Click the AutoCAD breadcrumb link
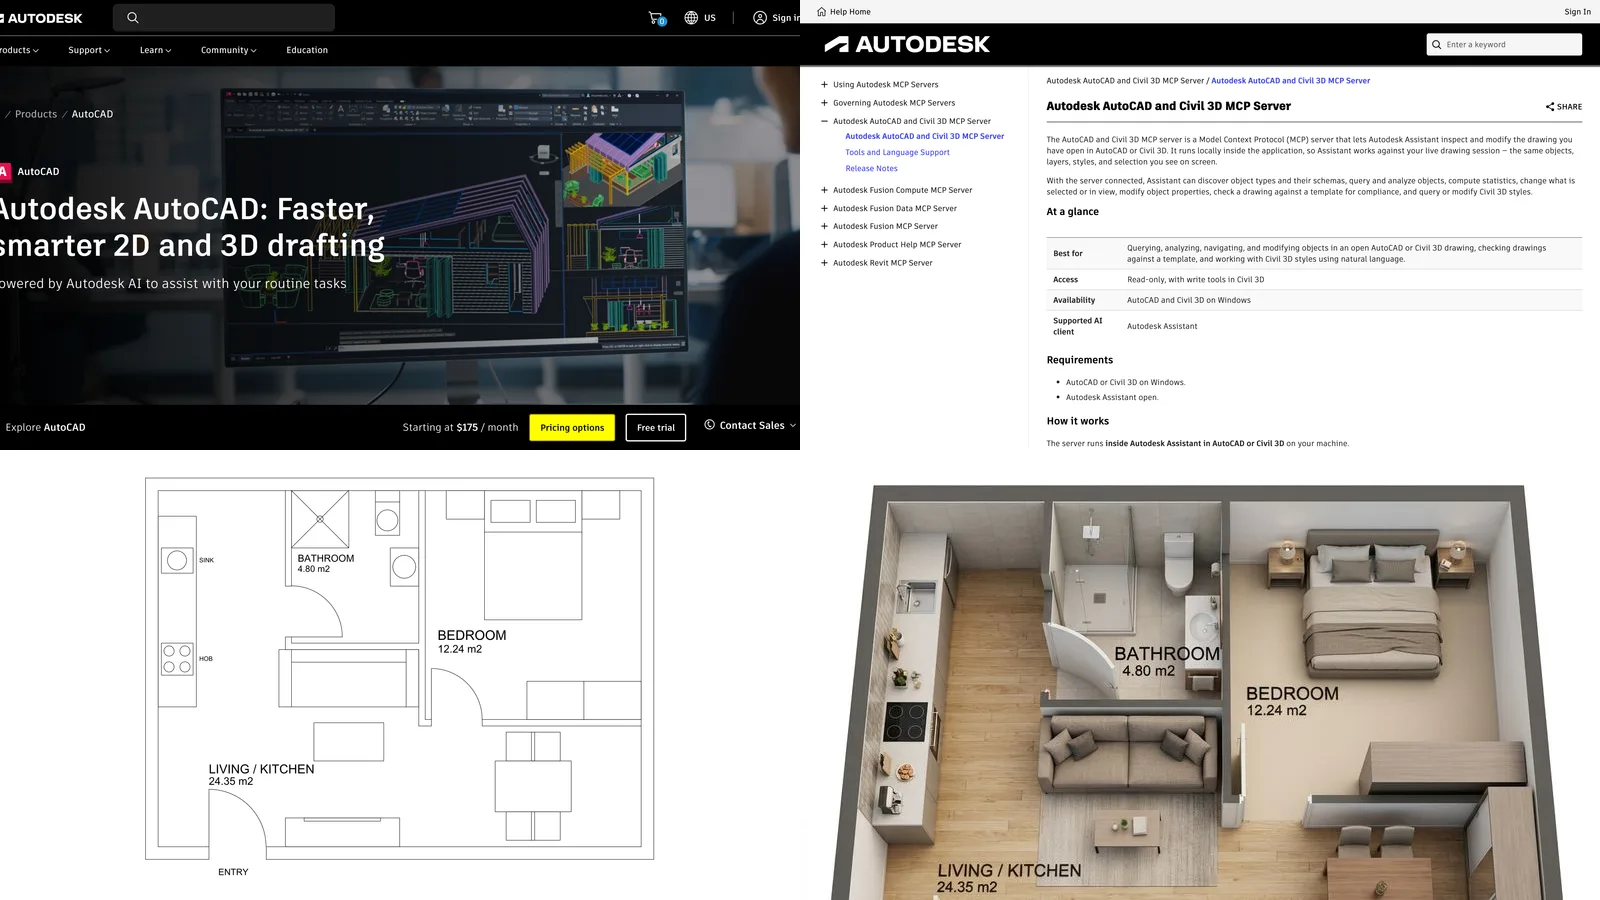Viewport: 1600px width, 900px height. tap(92, 114)
